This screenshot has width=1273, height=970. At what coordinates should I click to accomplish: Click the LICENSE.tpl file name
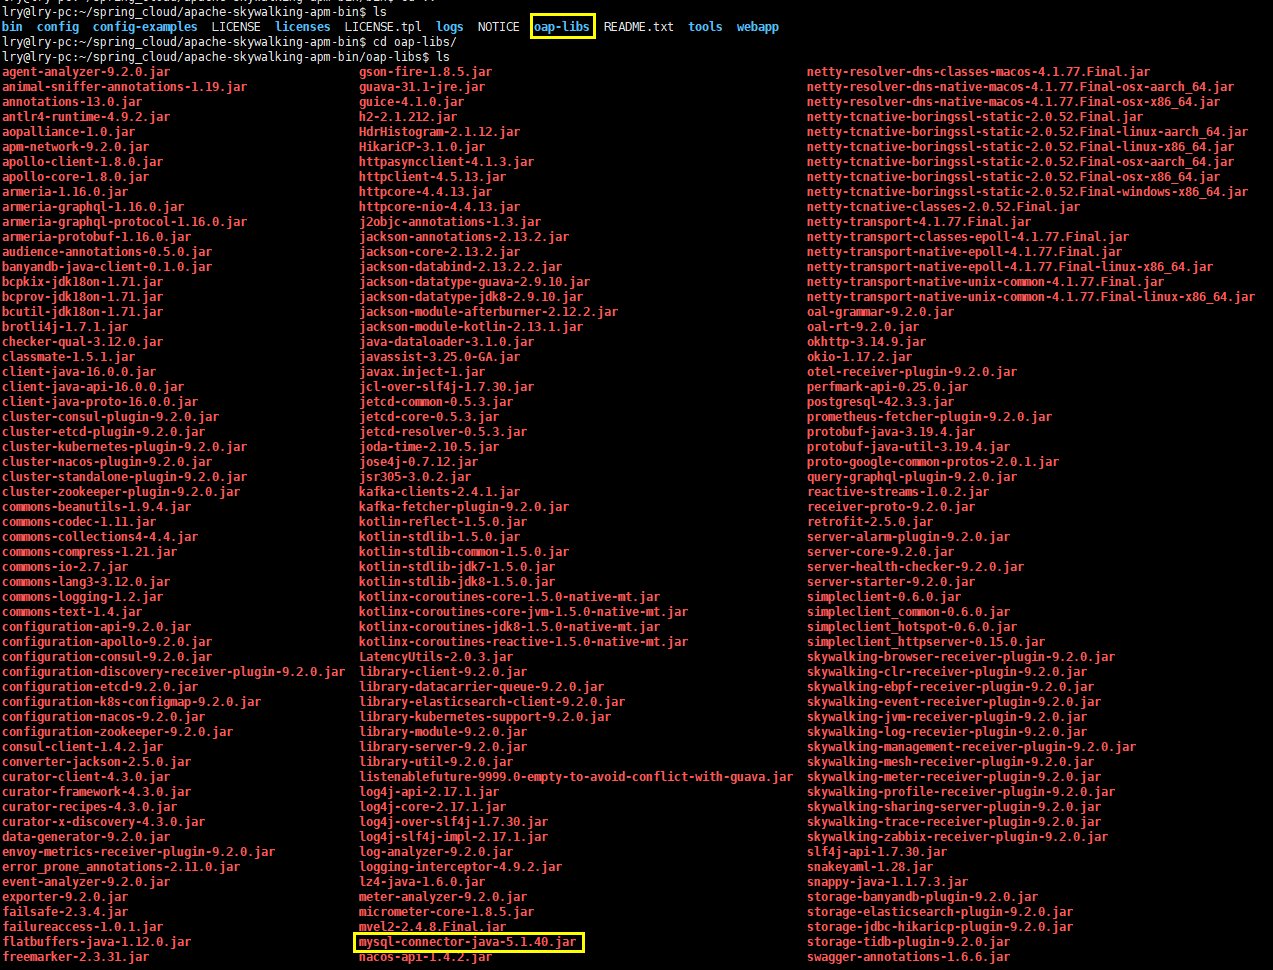(383, 27)
